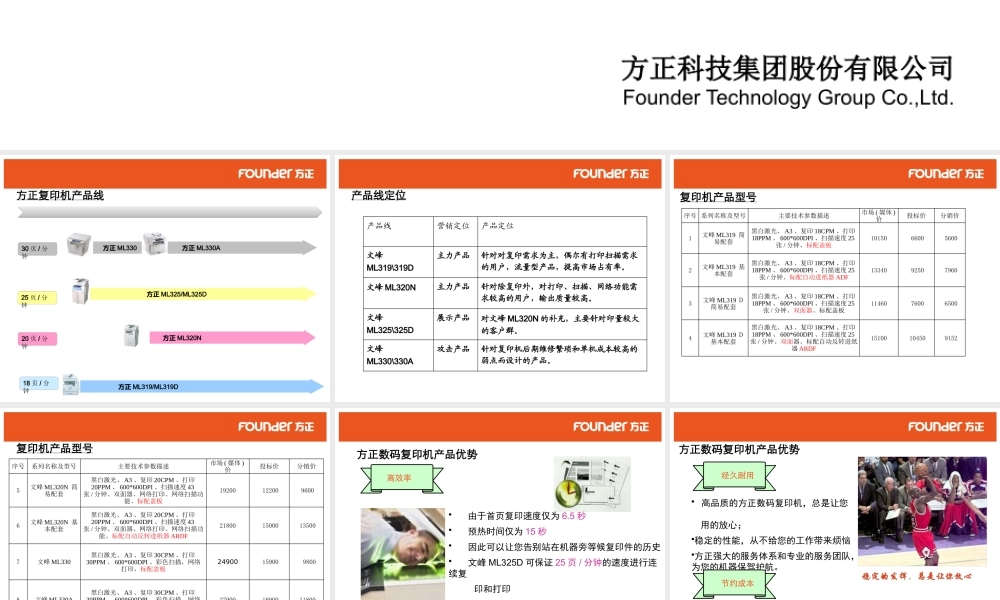Click the small copier beside ML319/ML319D arrow

[70, 384]
